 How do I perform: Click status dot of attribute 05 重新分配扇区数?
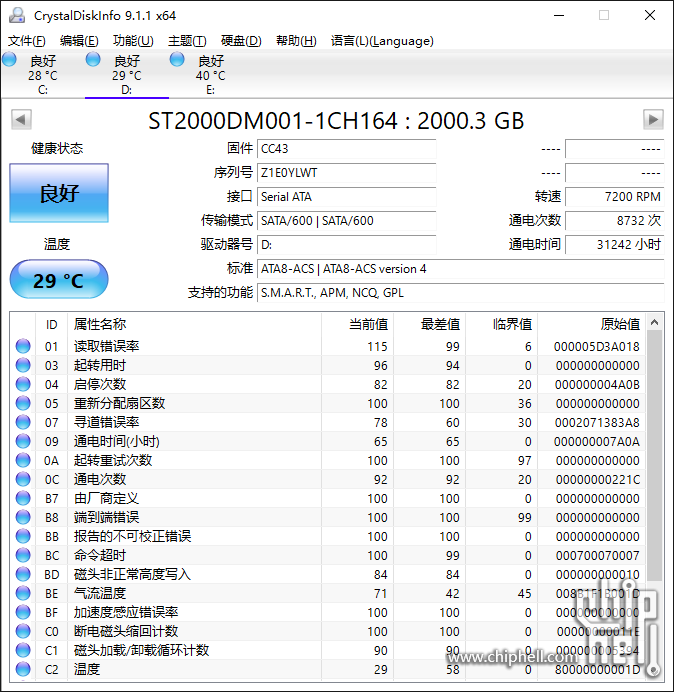tap(23, 403)
